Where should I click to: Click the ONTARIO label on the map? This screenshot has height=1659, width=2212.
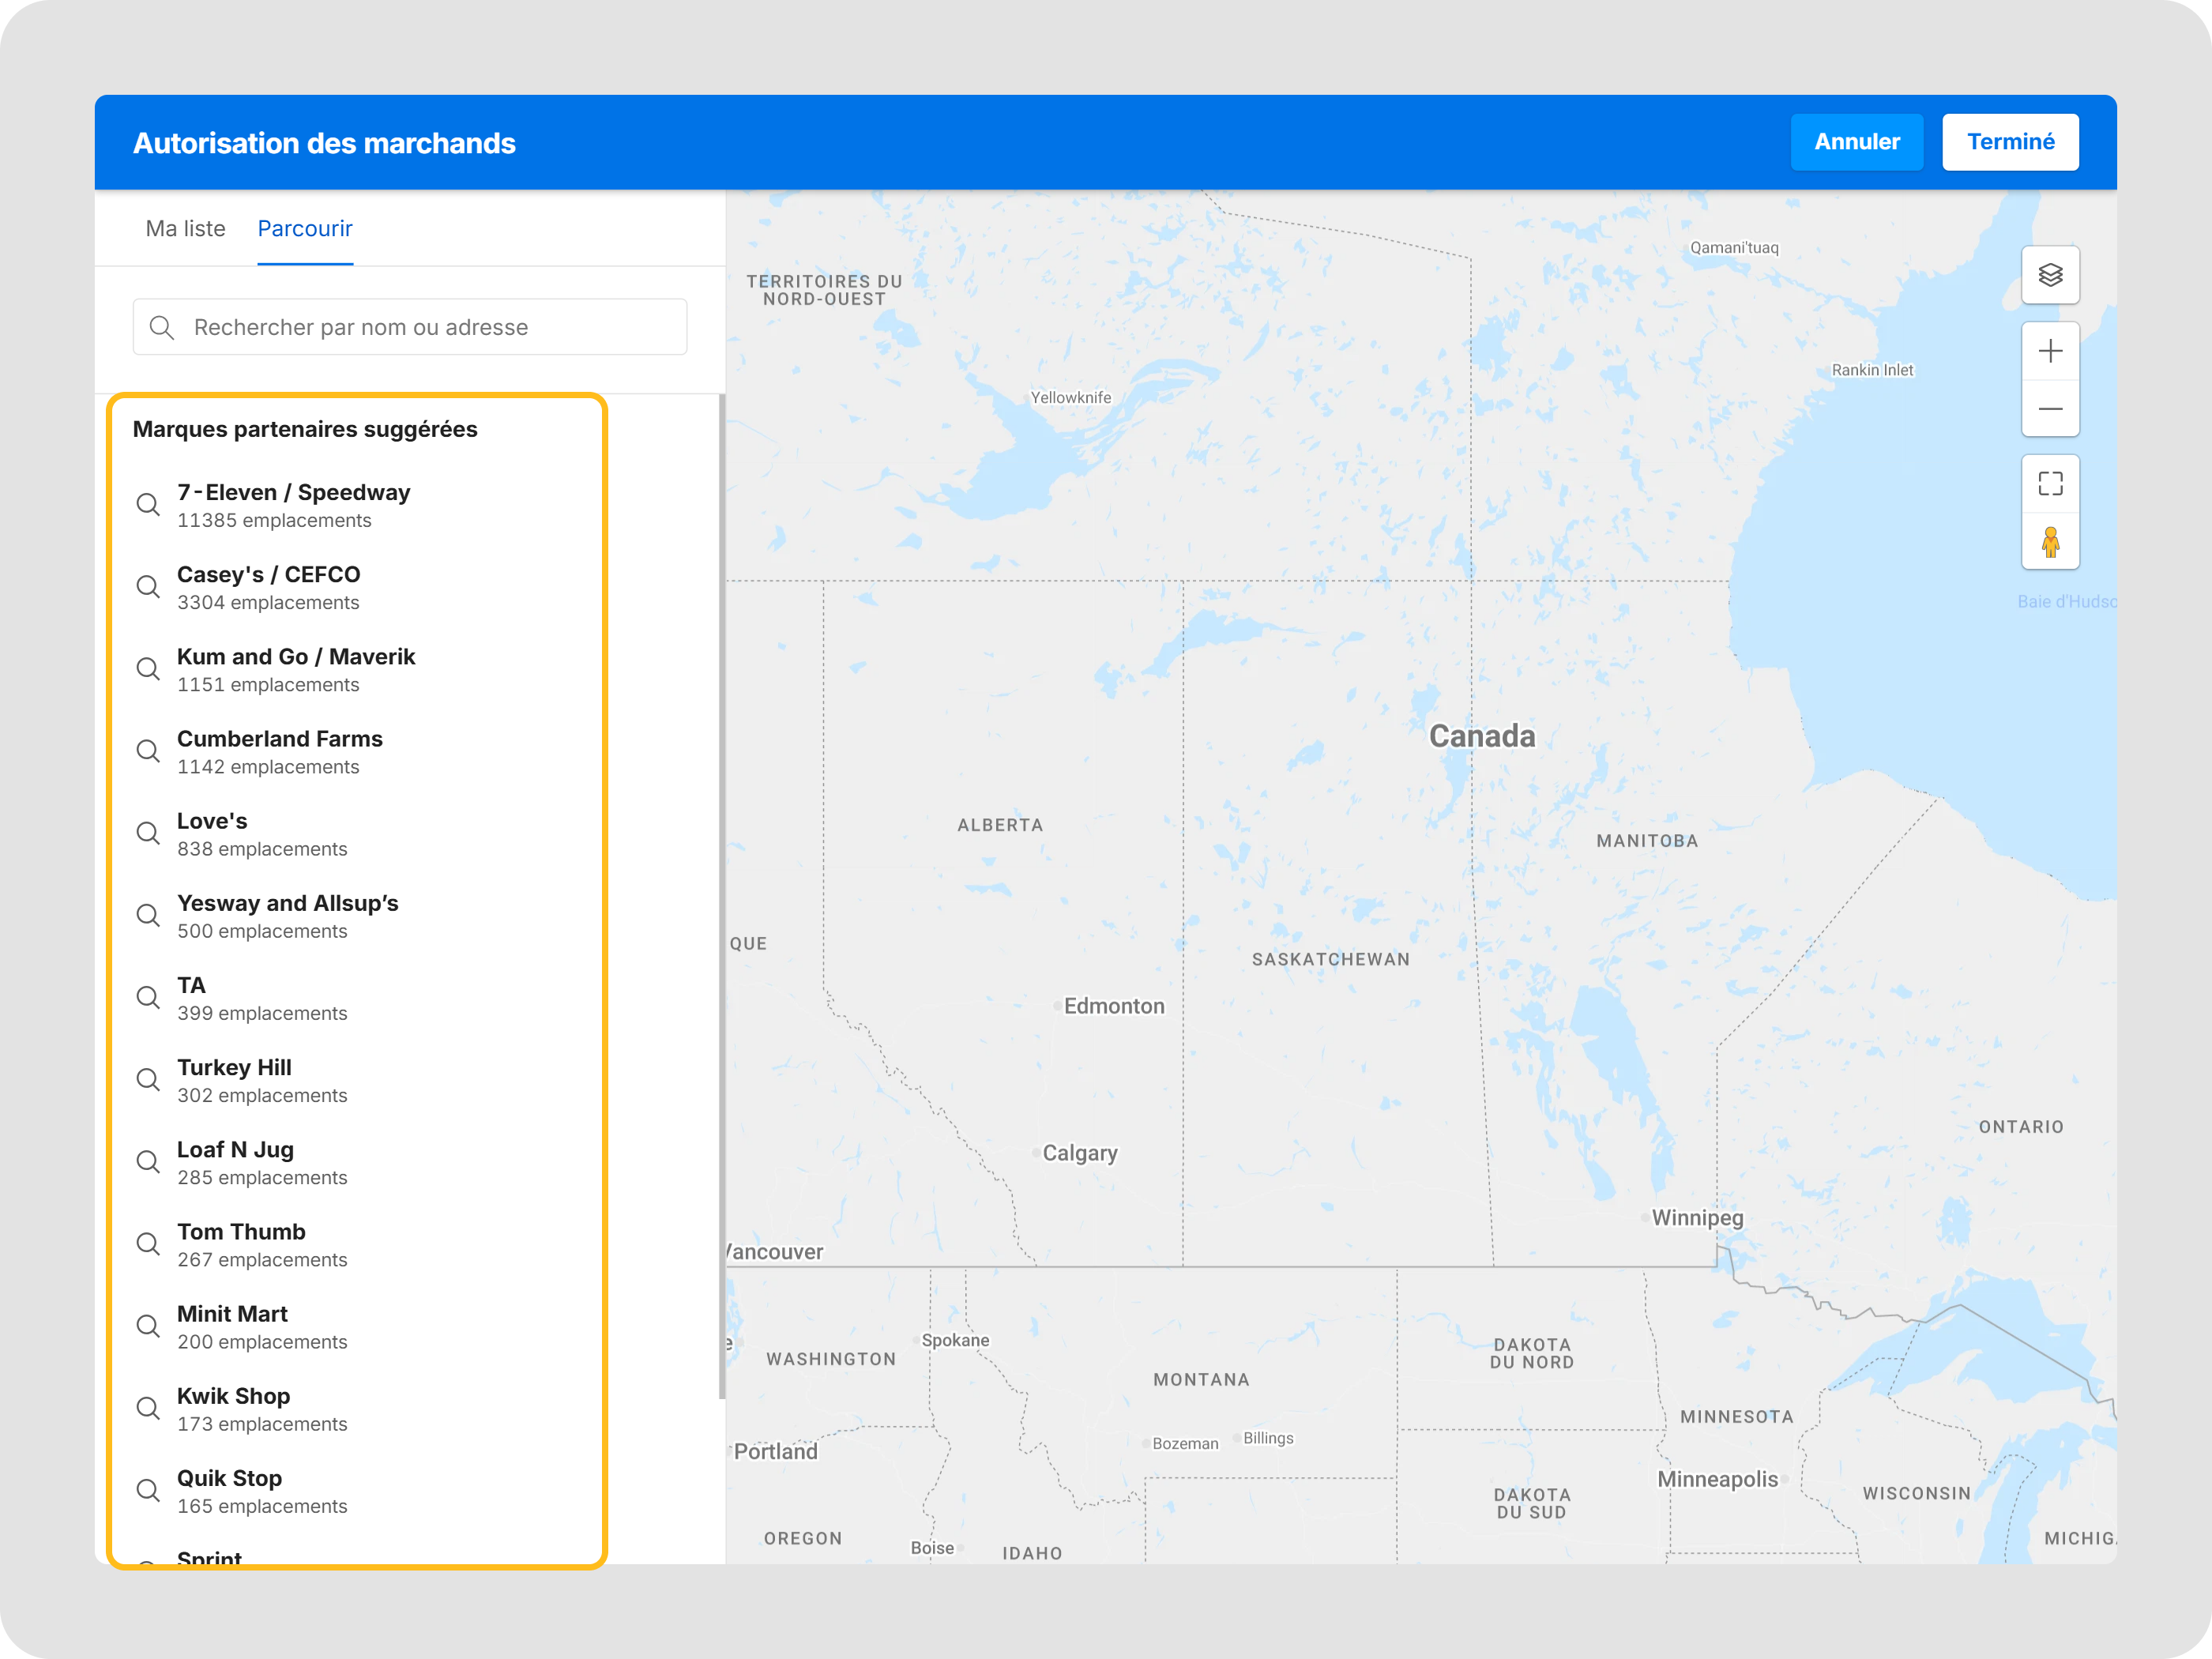(x=2021, y=1127)
